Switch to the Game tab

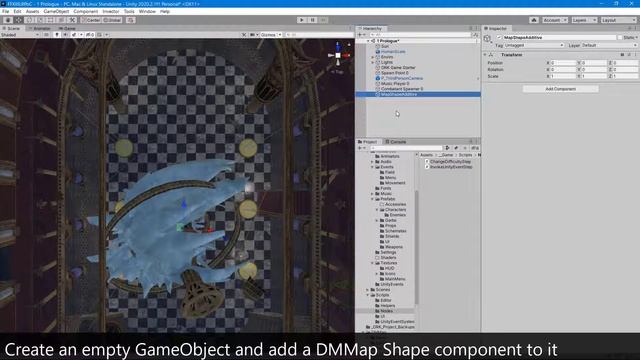[67, 29]
